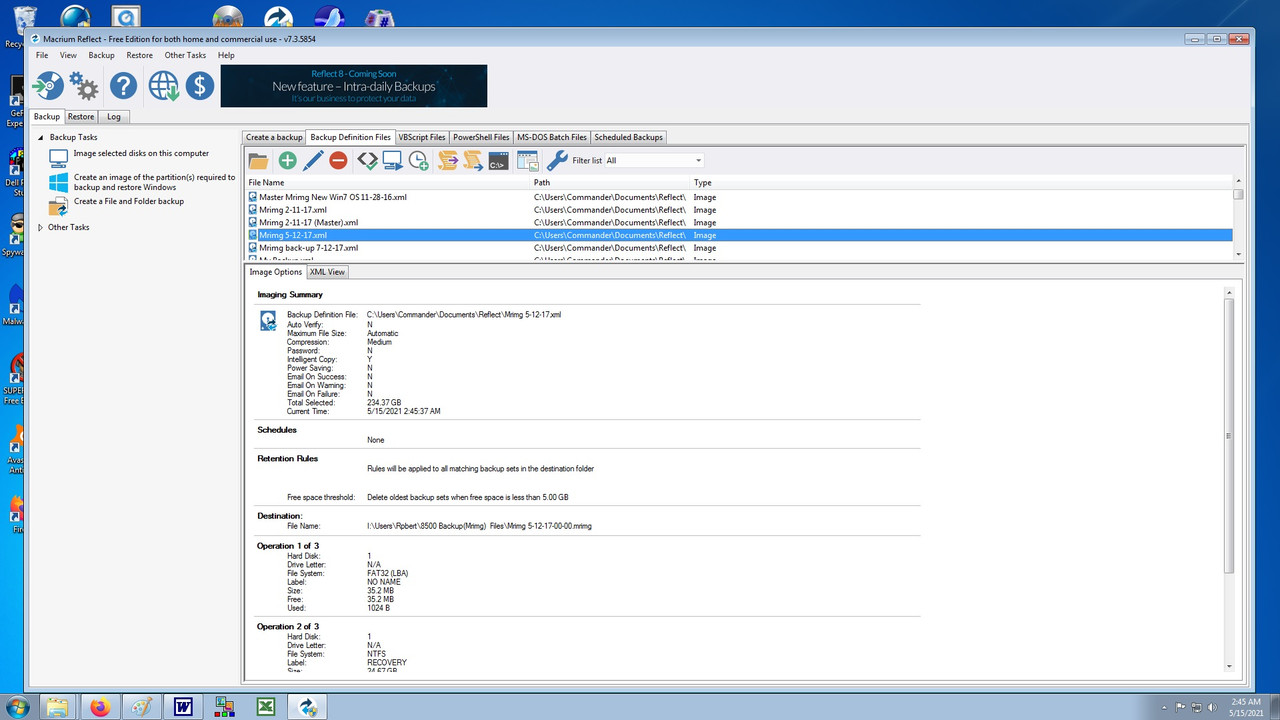This screenshot has height=720, width=1280.
Task: Generate a VBScript using the diamond script icon
Action: pyautogui.click(x=366, y=160)
